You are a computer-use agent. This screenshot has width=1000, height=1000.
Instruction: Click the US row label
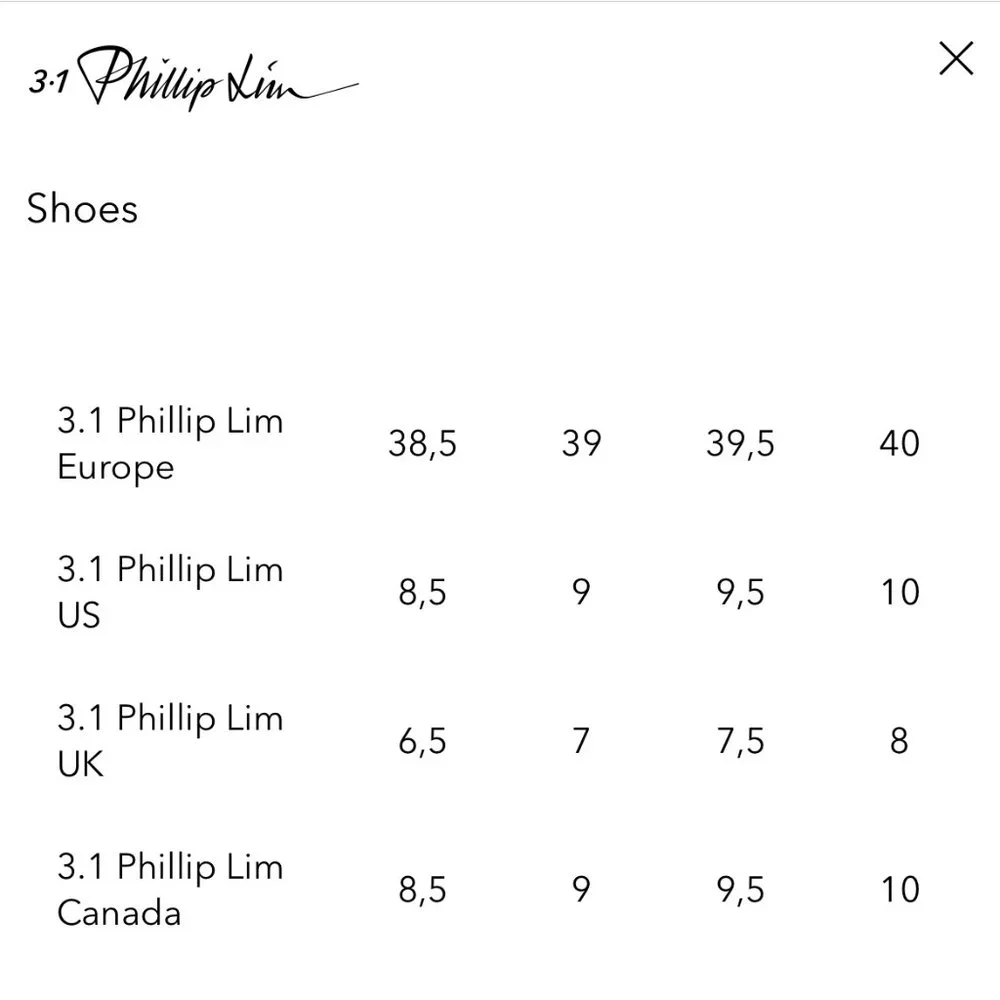pyautogui.click(x=170, y=592)
